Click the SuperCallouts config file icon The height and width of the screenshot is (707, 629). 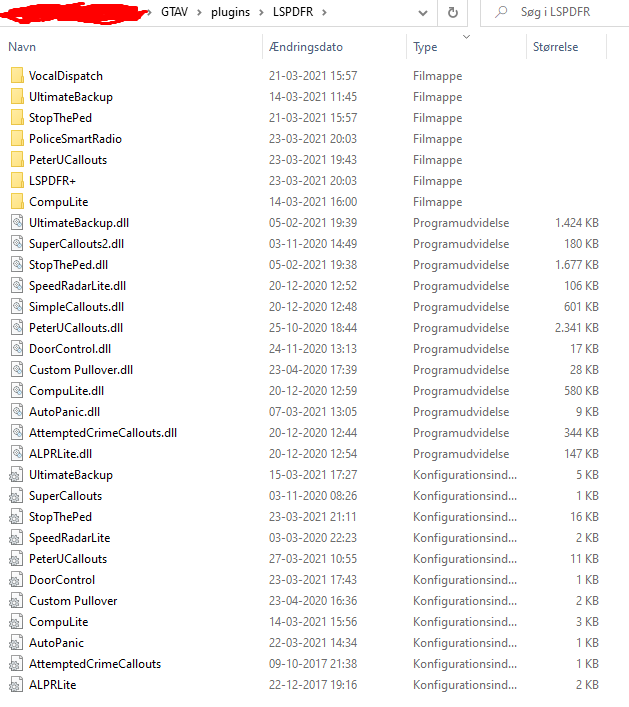[x=16, y=496]
